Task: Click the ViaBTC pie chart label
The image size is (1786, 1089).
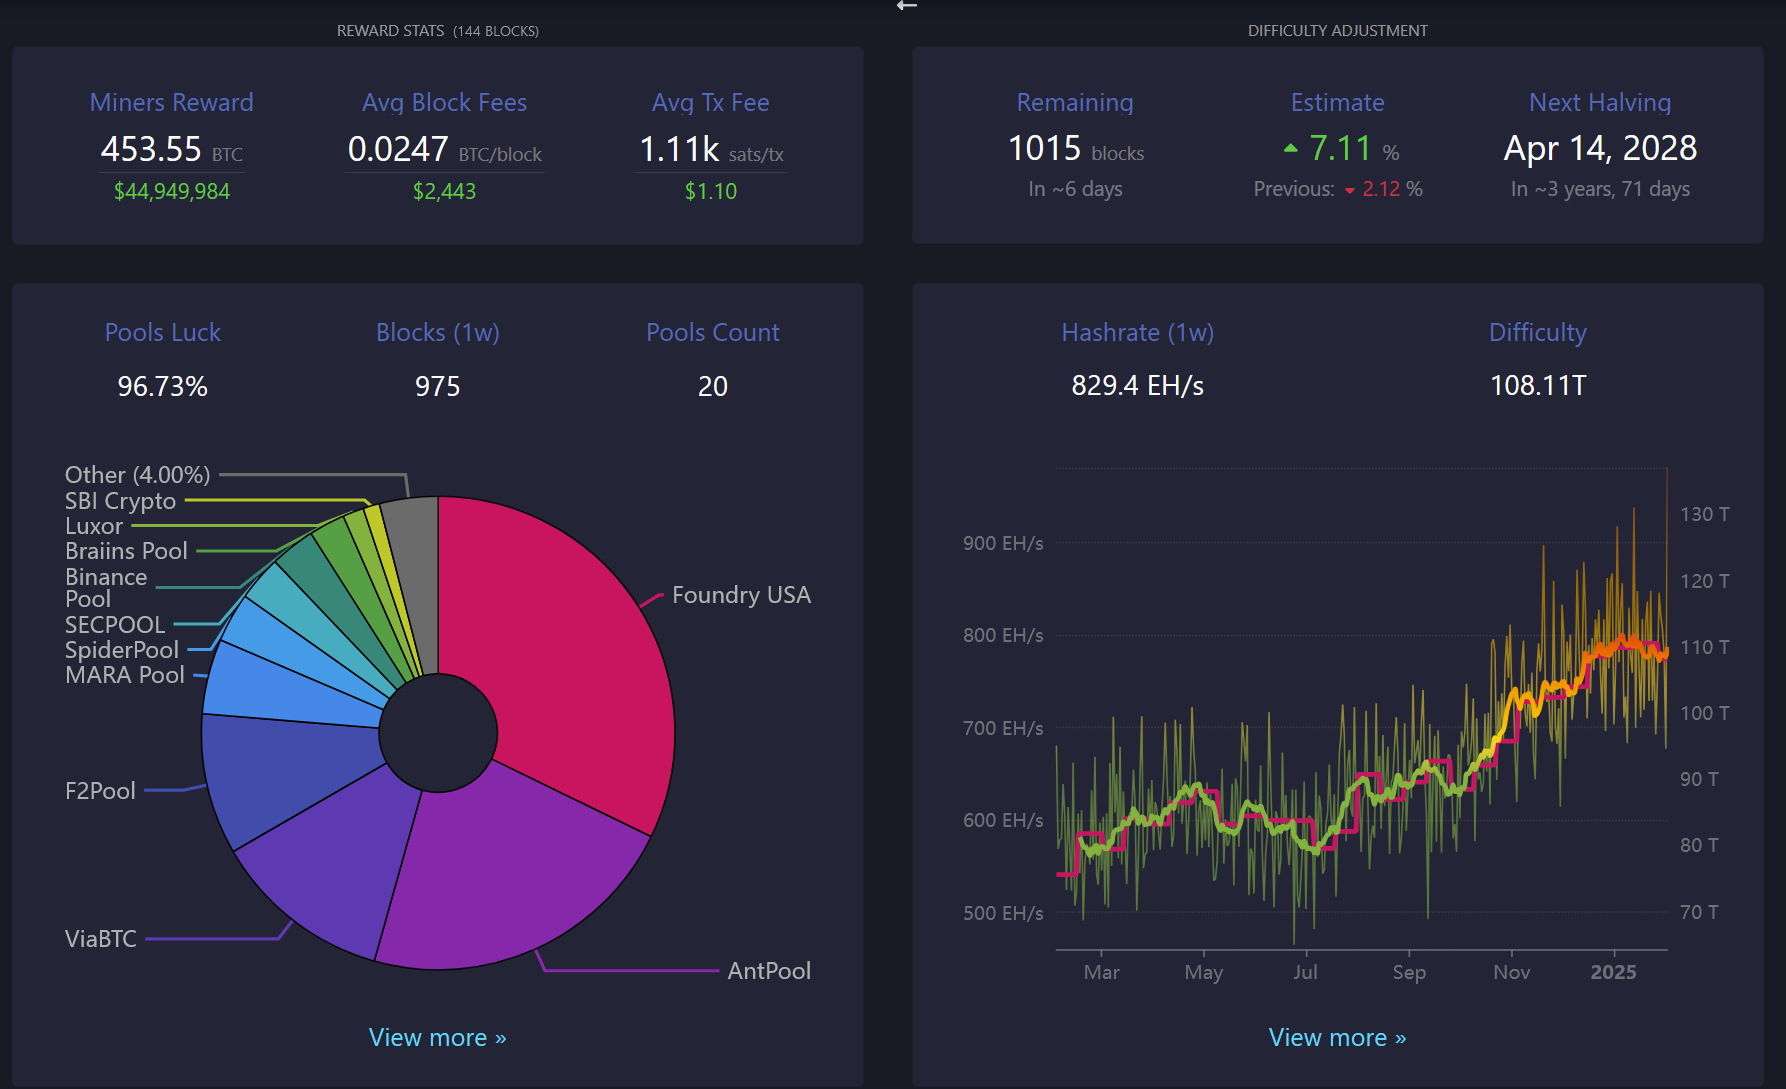Action: point(101,938)
